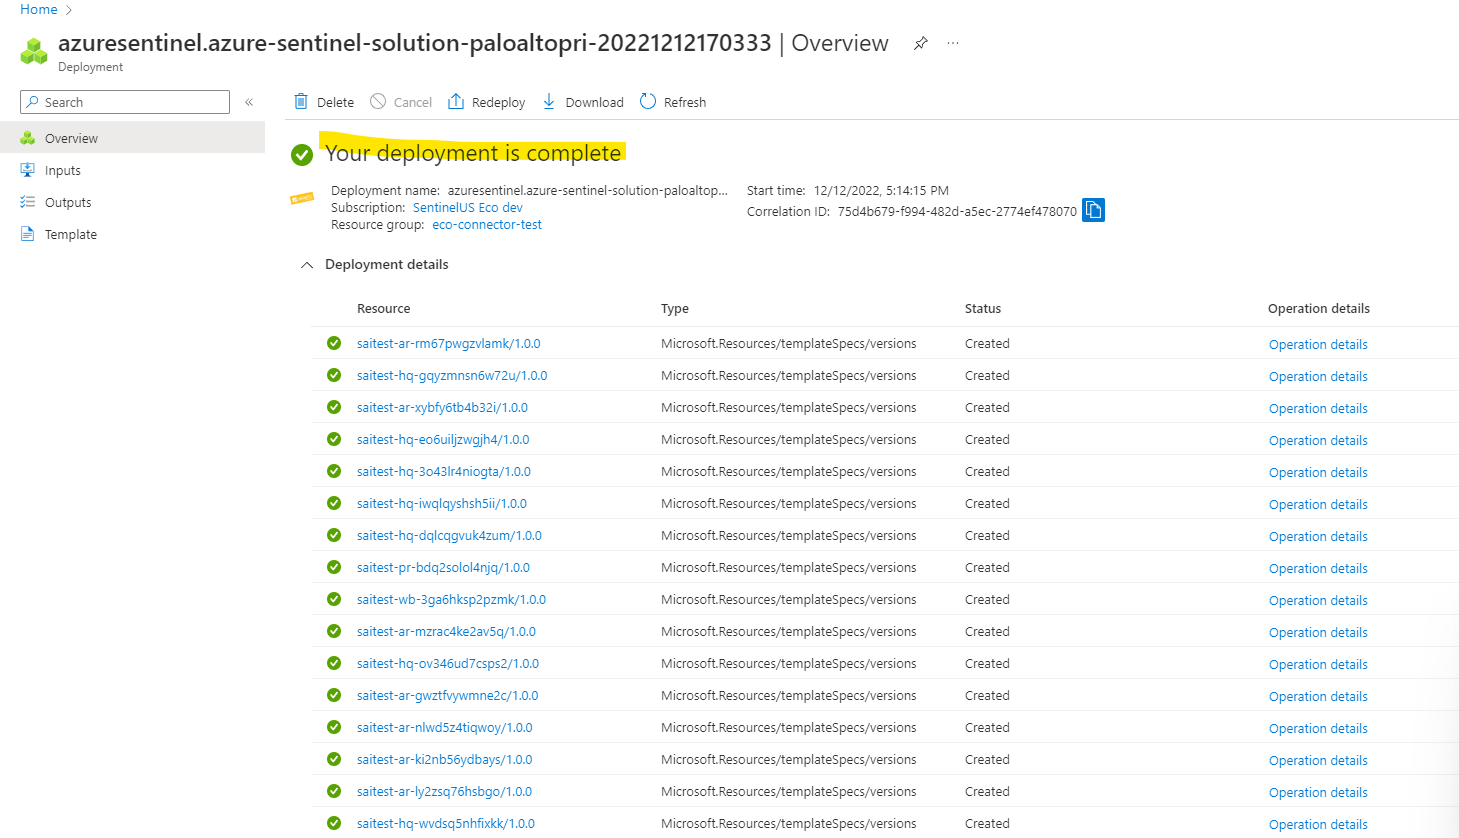1459x838 pixels.
Task: Click inside the sidebar Search field
Action: coord(130,102)
